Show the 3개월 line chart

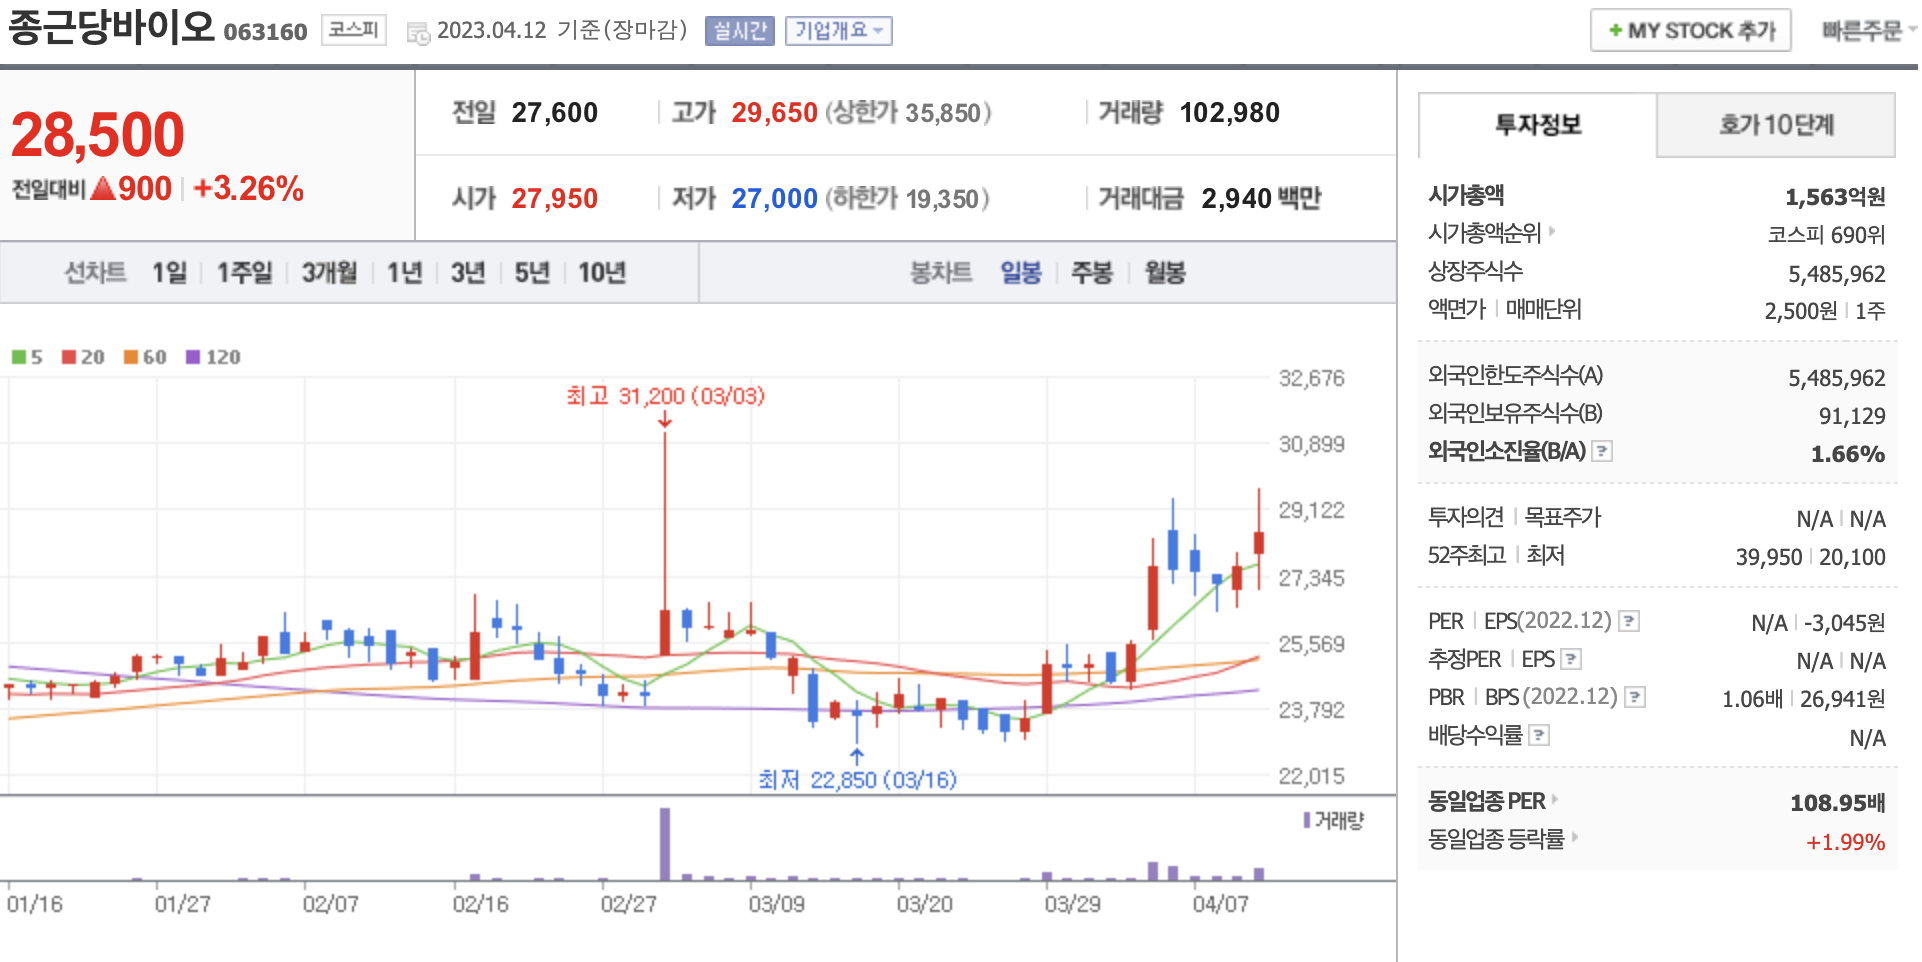tap(329, 272)
